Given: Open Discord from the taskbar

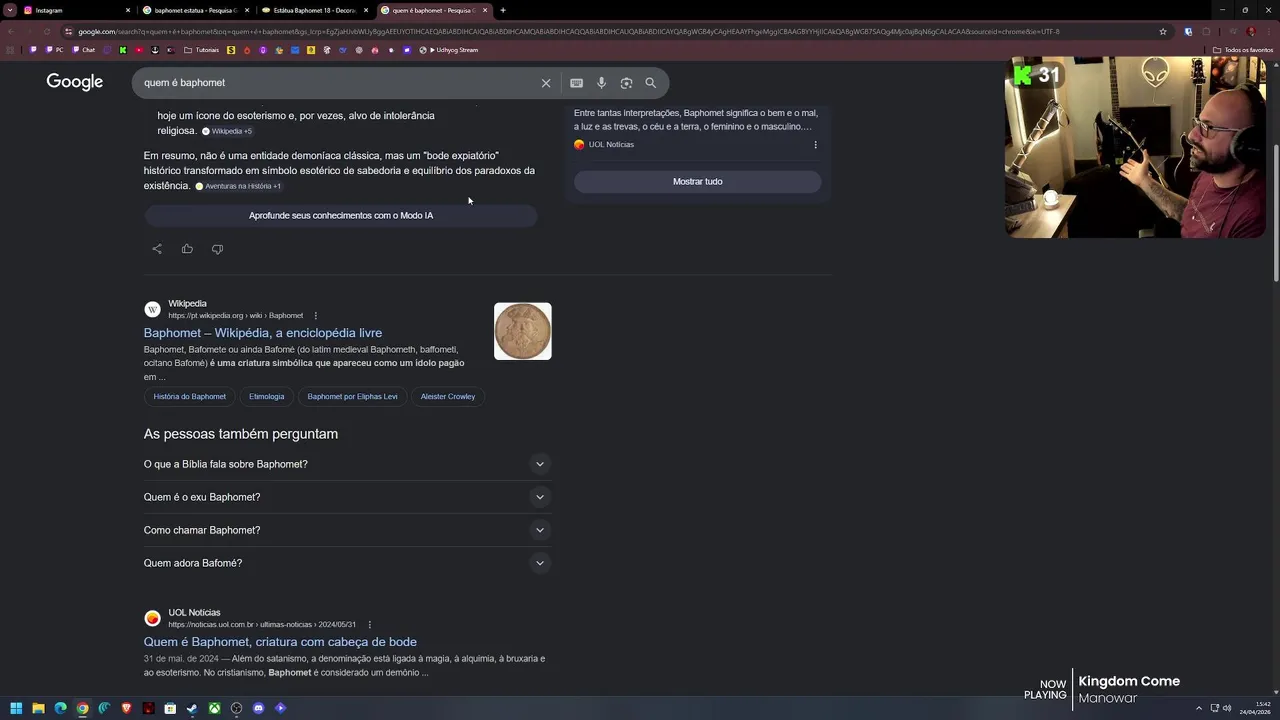Looking at the screenshot, I should click(x=258, y=708).
